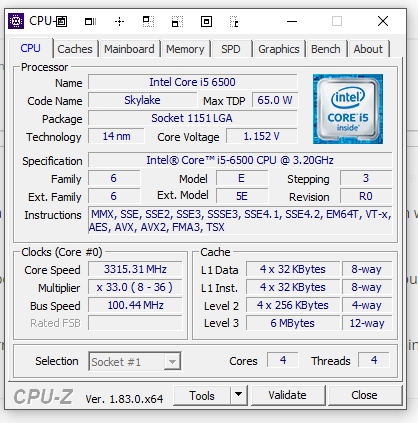Click the Skylake code name value
Image resolution: width=418 pixels, height=423 pixels.
[x=142, y=100]
